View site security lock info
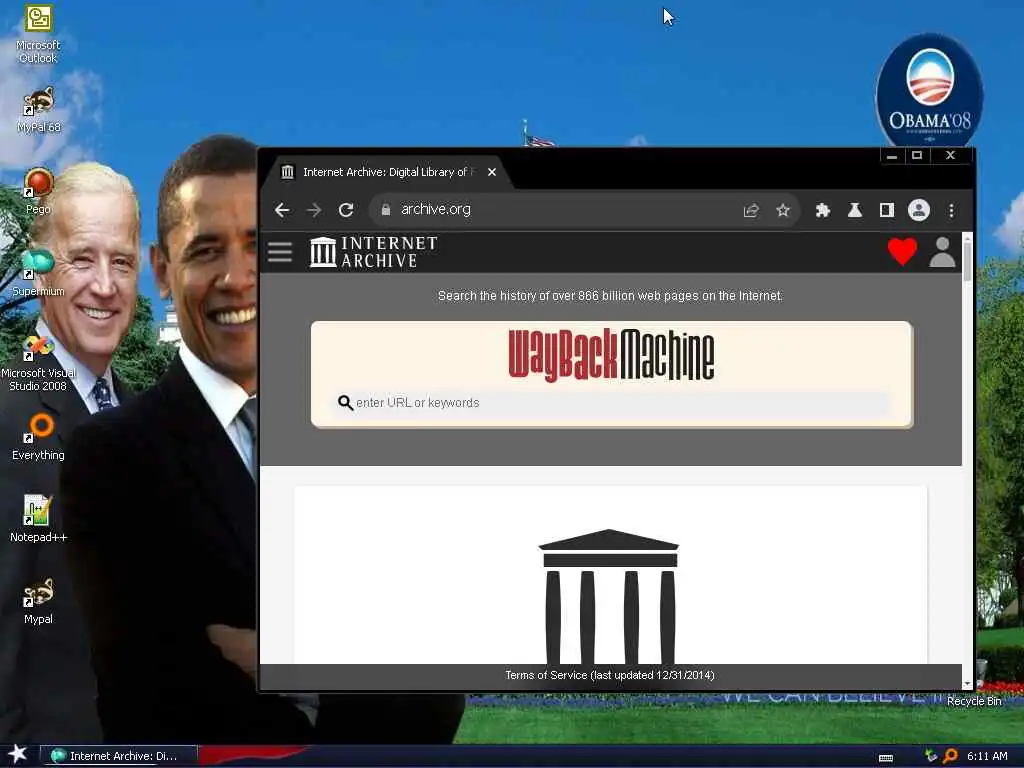The image size is (1024, 768). [386, 210]
